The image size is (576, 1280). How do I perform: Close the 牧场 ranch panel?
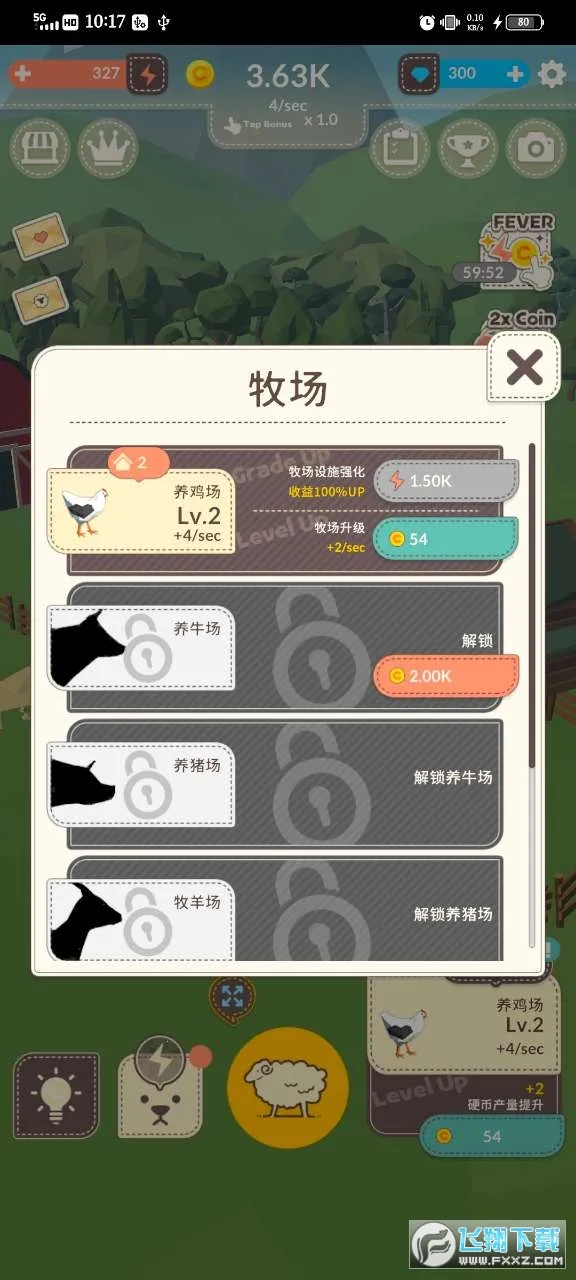point(524,367)
